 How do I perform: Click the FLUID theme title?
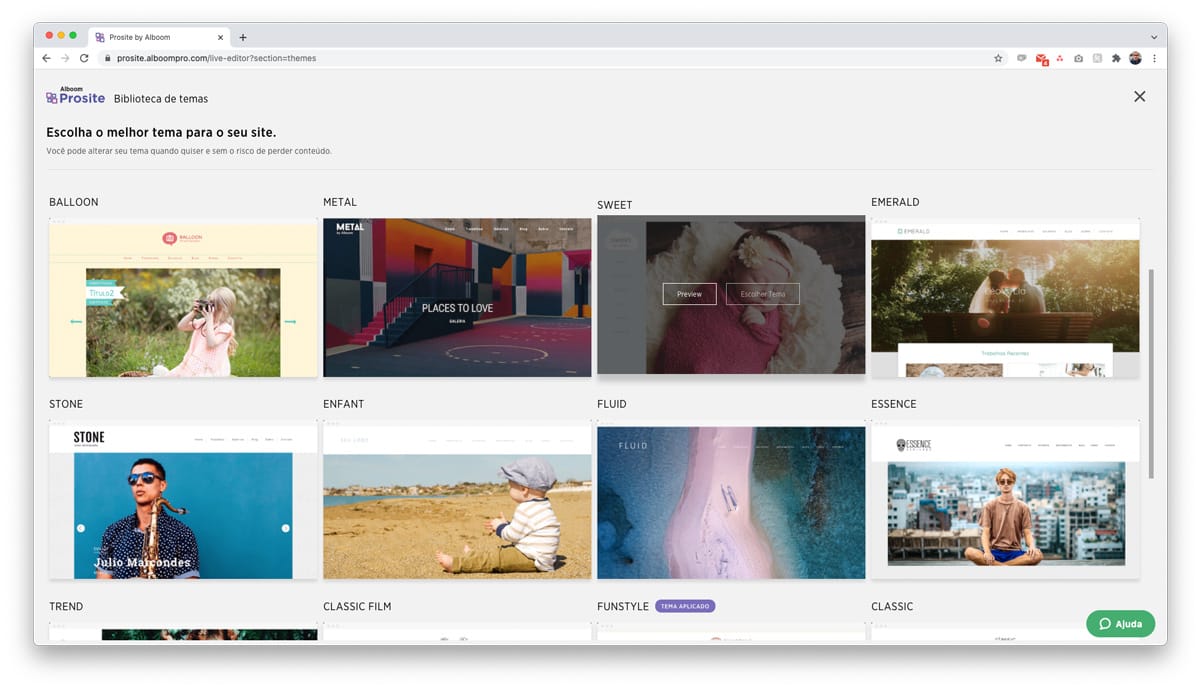pyautogui.click(x=612, y=404)
